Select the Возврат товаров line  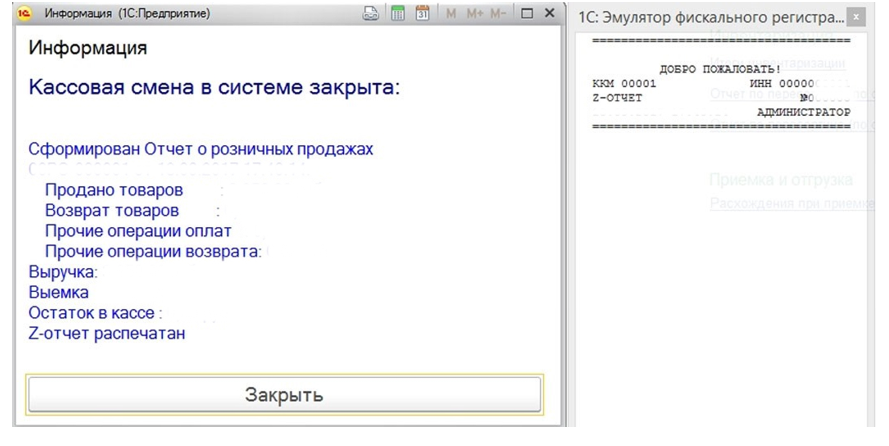point(112,211)
